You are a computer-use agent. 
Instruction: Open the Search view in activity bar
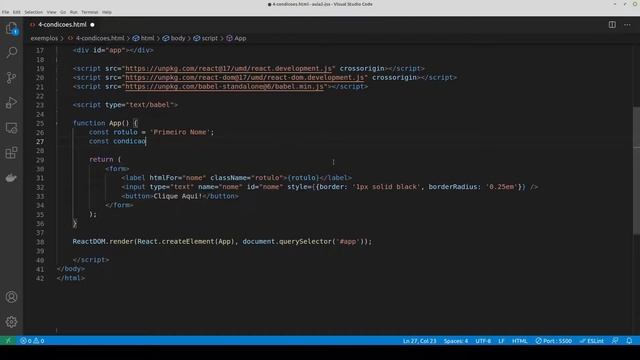(11, 52)
